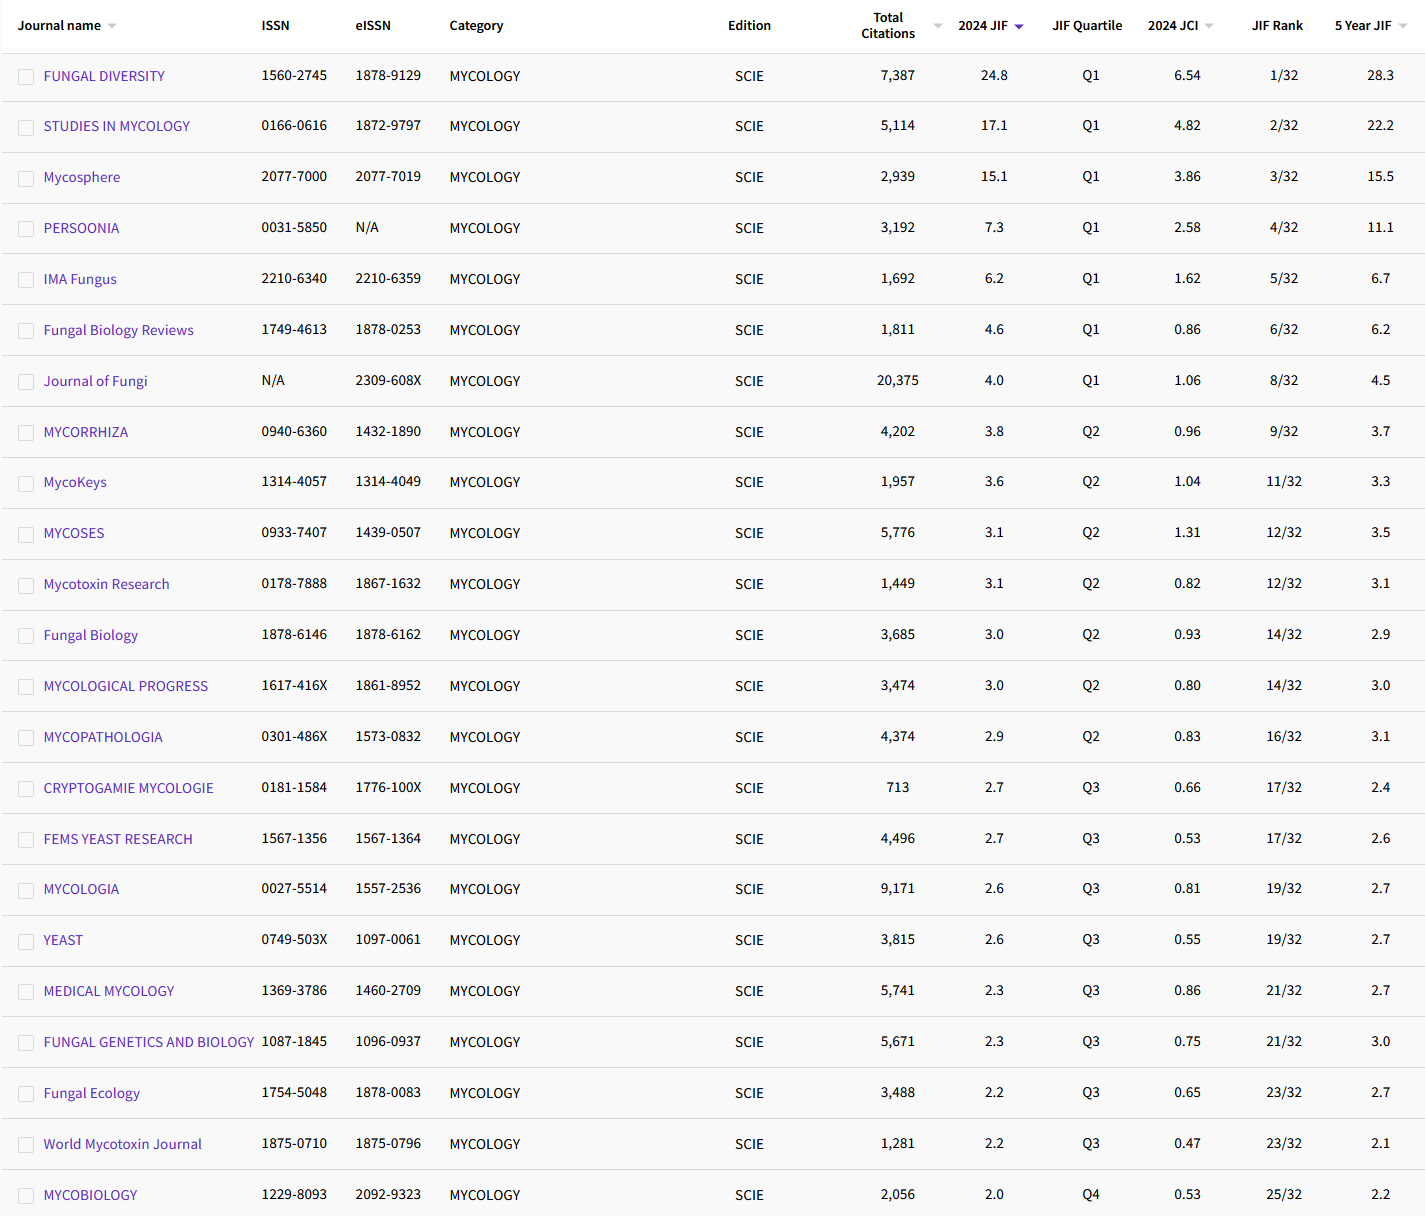
Task: Sort by 2024 JIF arrow
Action: pyautogui.click(x=1019, y=27)
